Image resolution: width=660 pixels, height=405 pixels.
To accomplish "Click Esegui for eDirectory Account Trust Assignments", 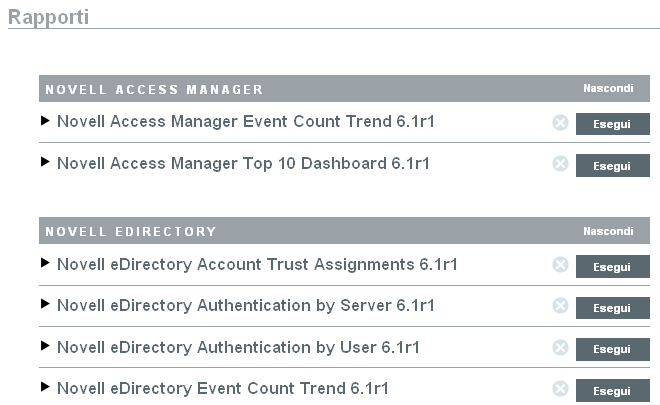I will [x=612, y=266].
